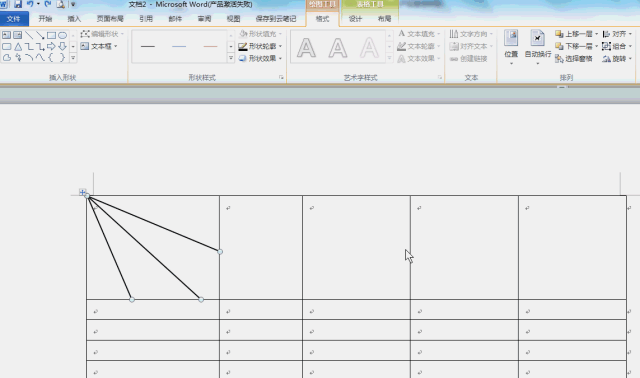Viewport: 640px width, 378px height.
Task: Open 形状轮廓 shape outline dropdown
Action: [280, 46]
